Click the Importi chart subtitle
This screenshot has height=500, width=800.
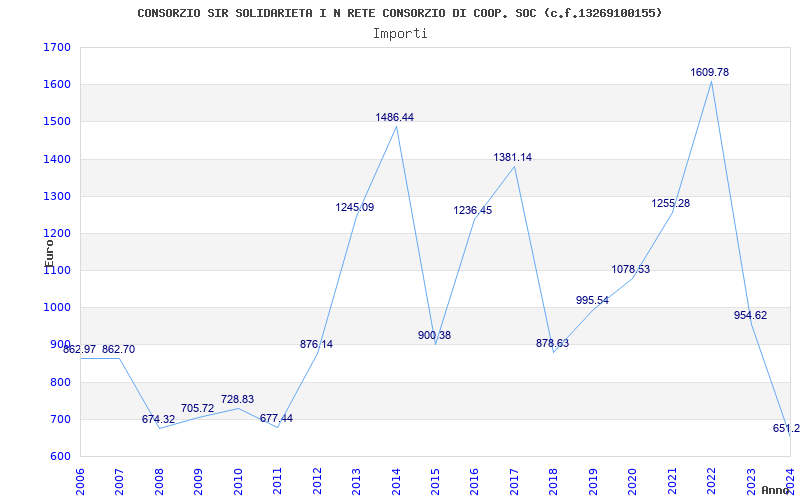click(400, 34)
